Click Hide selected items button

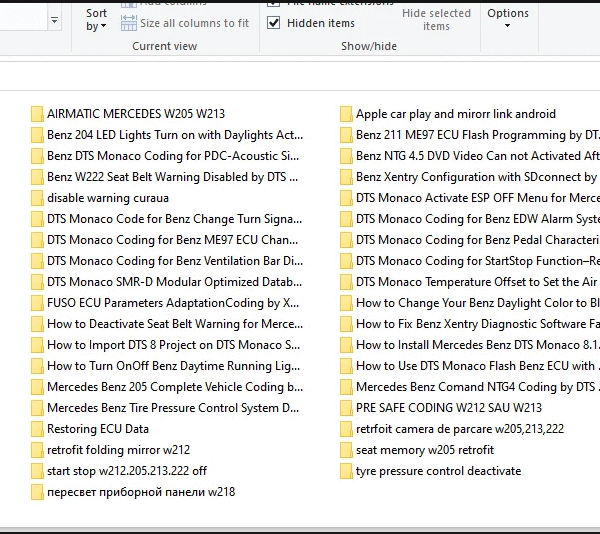436,20
